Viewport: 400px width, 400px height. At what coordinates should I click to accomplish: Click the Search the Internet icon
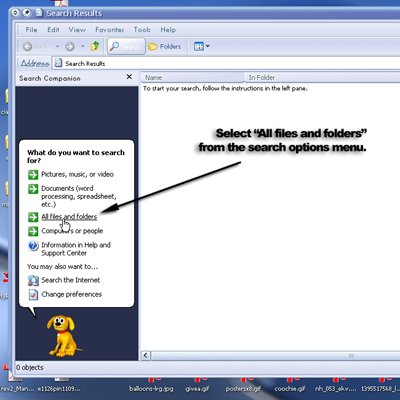pyautogui.click(x=33, y=280)
